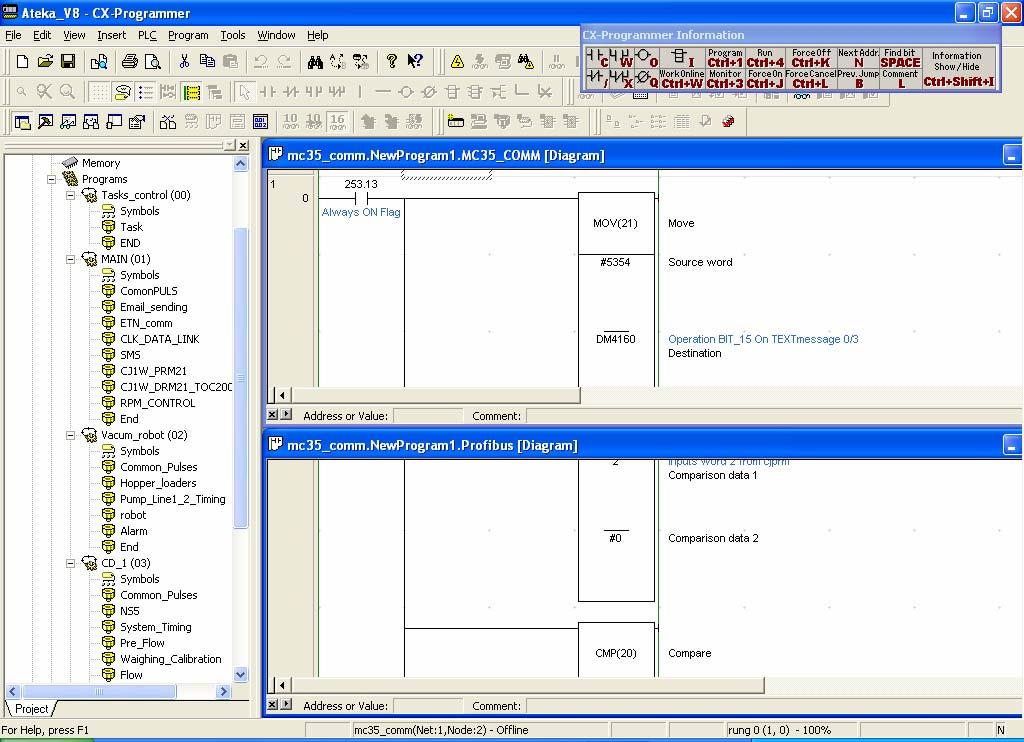This screenshot has height=742, width=1024.
Task: Open the output window icon with hammer
Action: [45, 121]
